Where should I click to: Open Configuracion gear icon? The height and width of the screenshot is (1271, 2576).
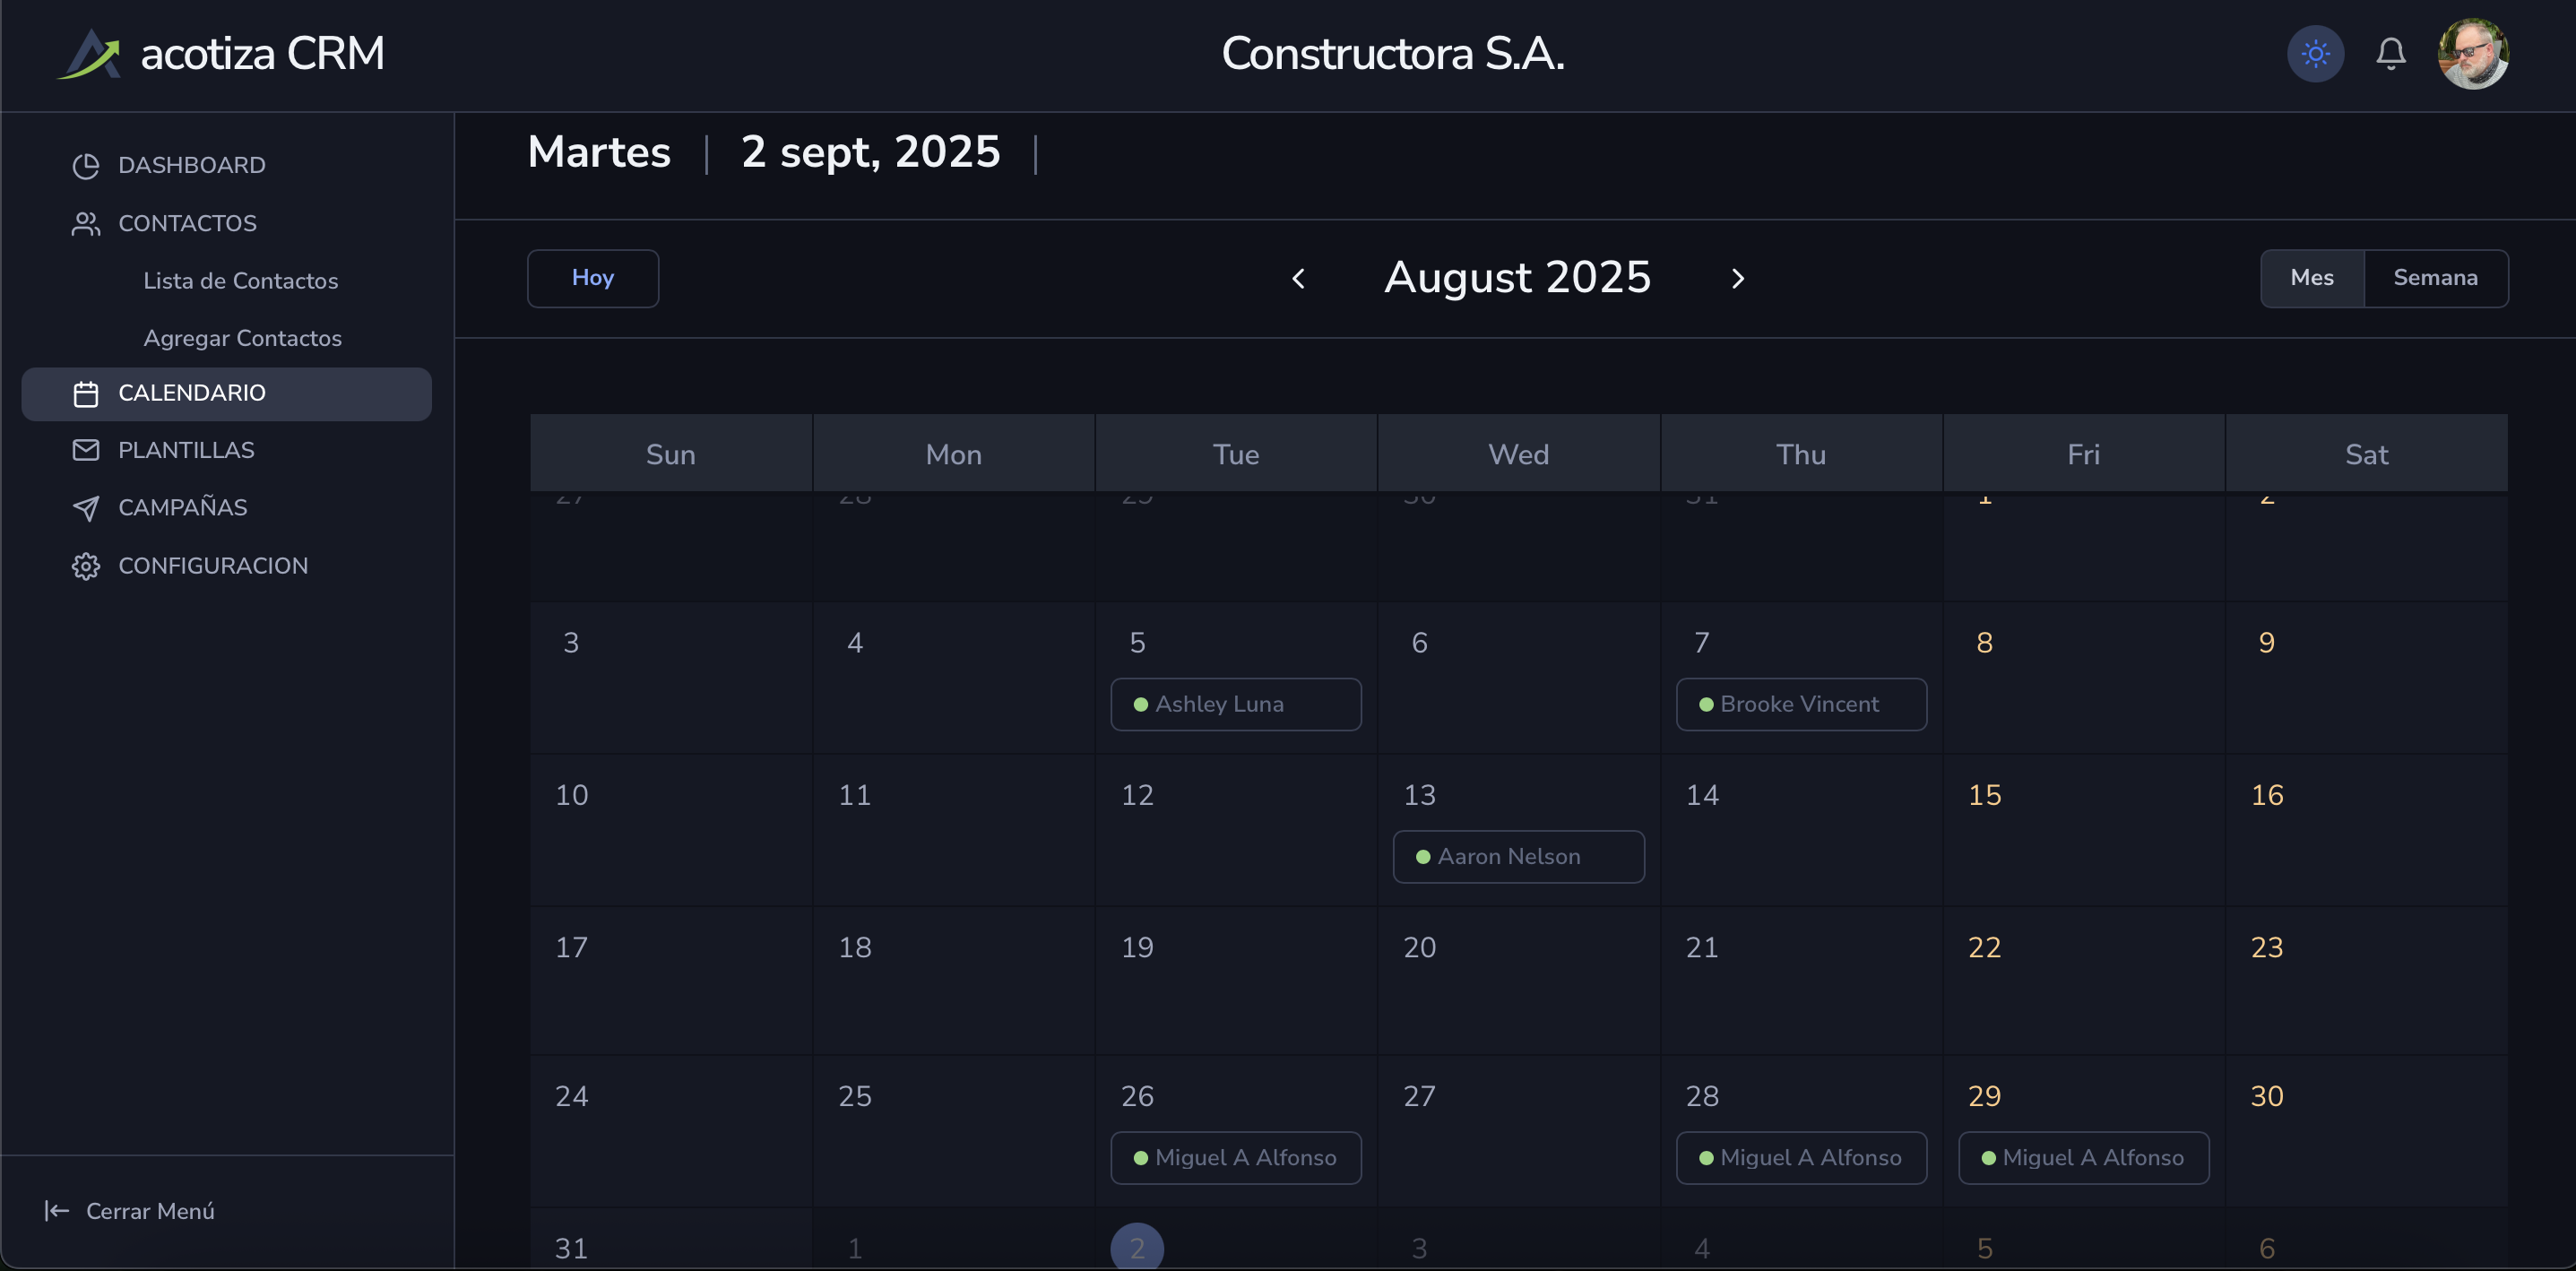click(x=86, y=566)
